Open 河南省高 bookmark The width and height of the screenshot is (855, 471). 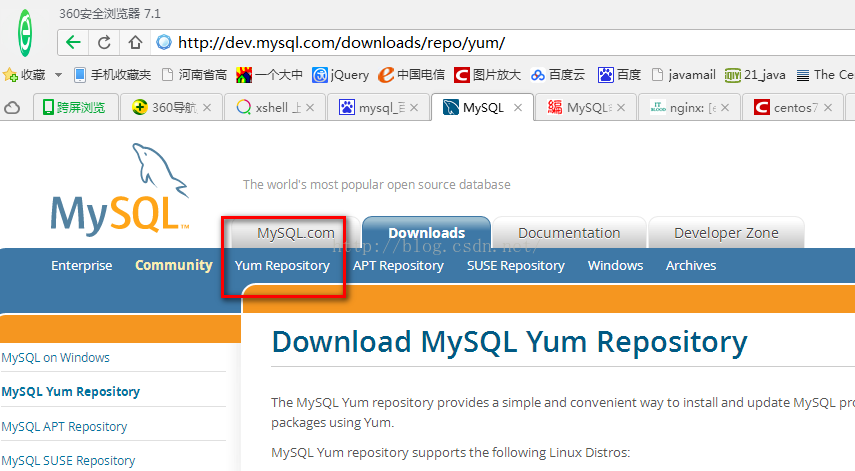coord(195,75)
